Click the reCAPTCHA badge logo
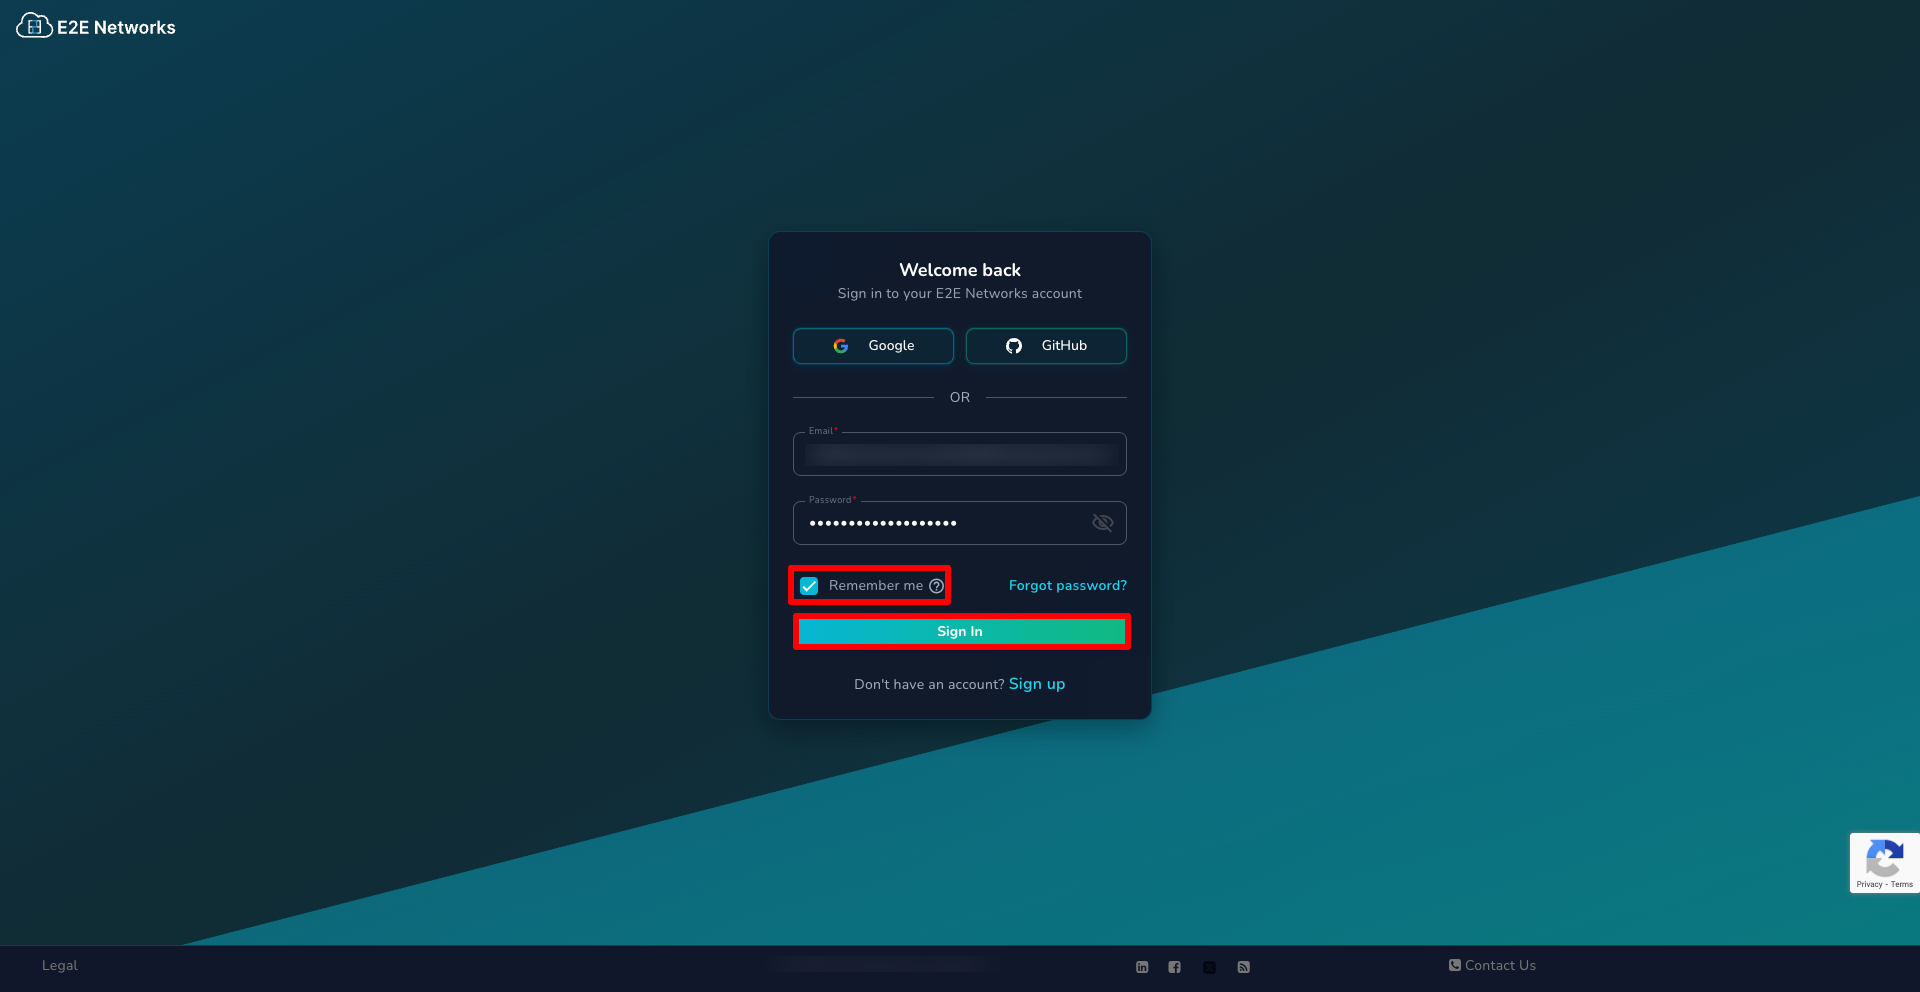The image size is (1920, 992). pyautogui.click(x=1884, y=857)
